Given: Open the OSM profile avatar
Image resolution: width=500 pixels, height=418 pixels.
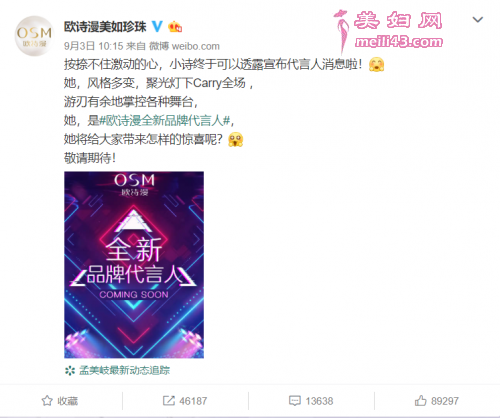Looking at the screenshot, I should click(34, 36).
